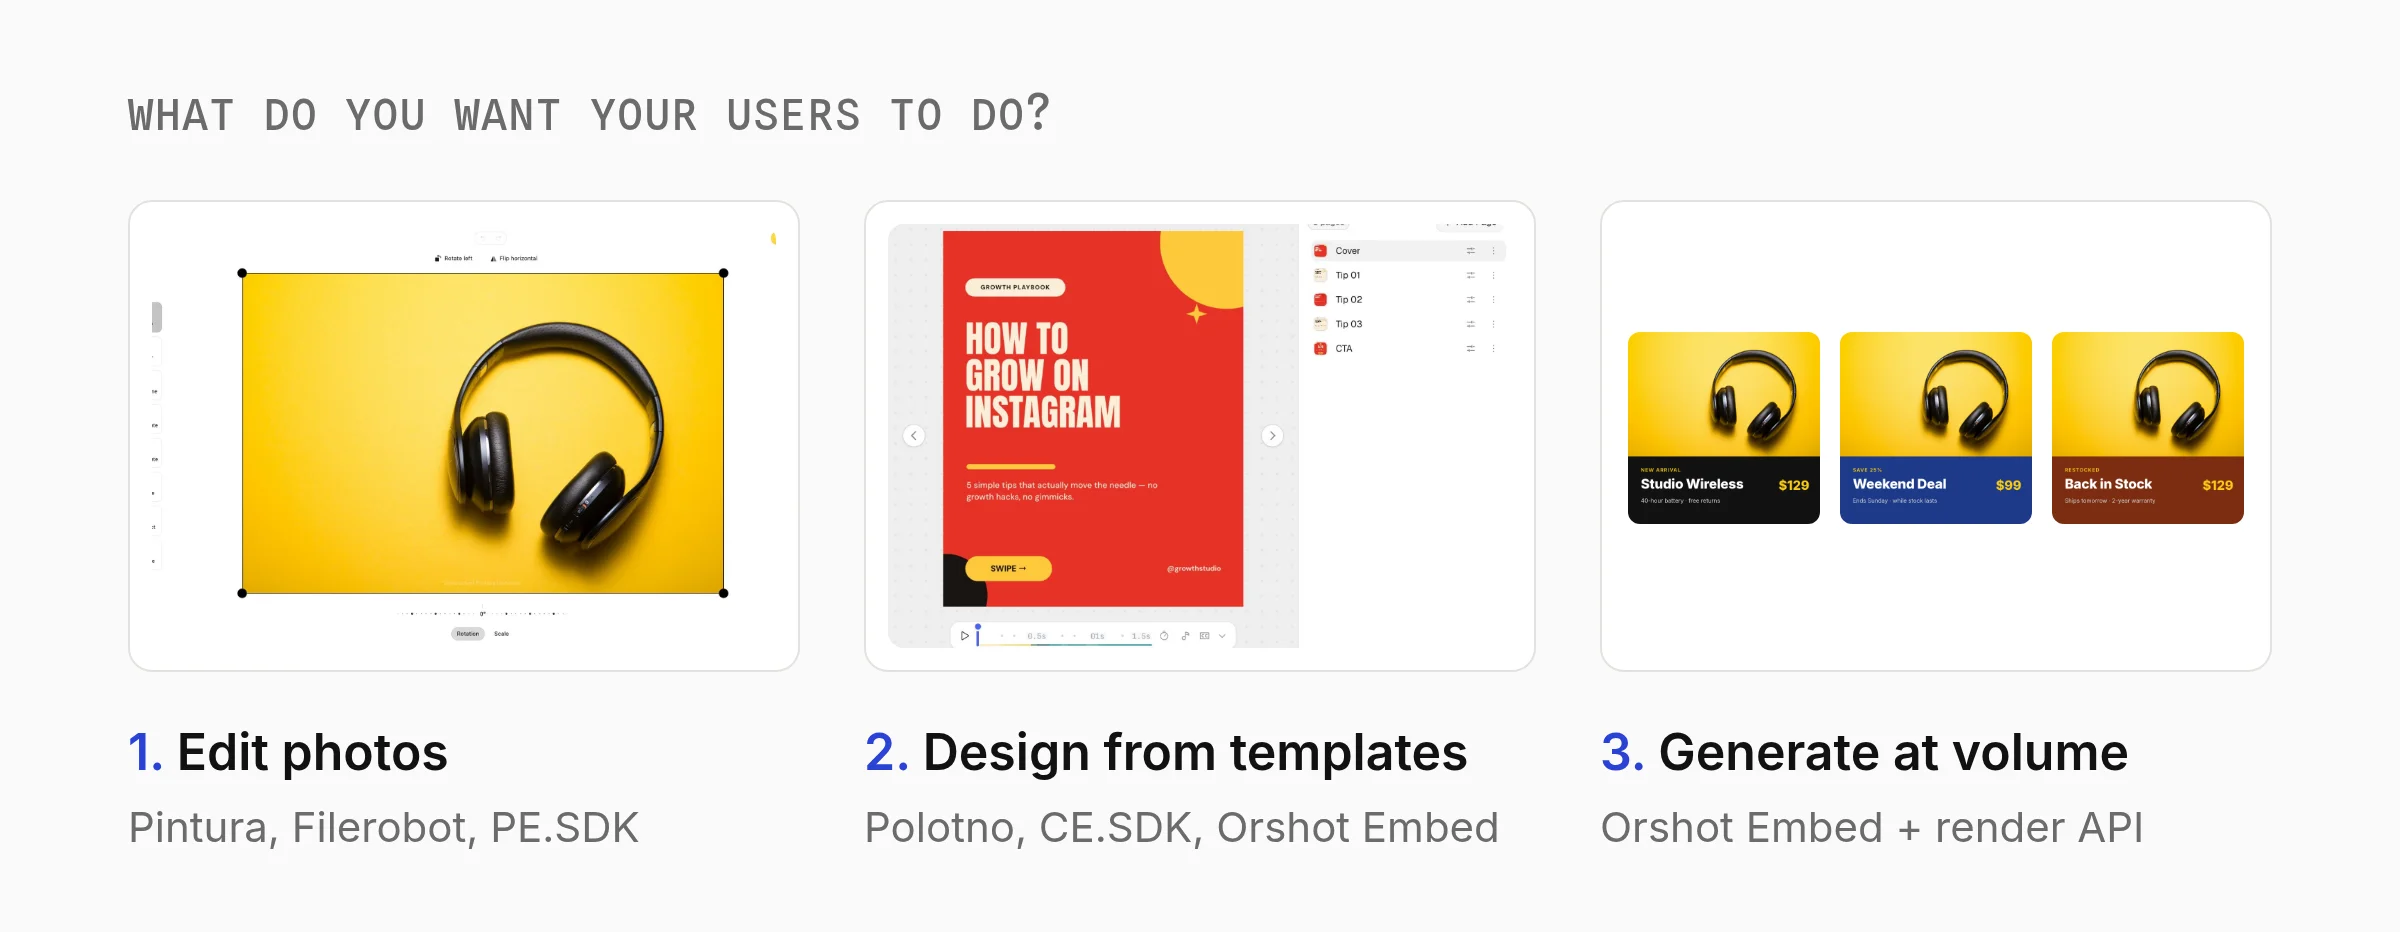Click the Flip horizontal tool
Image resolution: width=2400 pixels, height=932 pixels.
click(x=514, y=258)
